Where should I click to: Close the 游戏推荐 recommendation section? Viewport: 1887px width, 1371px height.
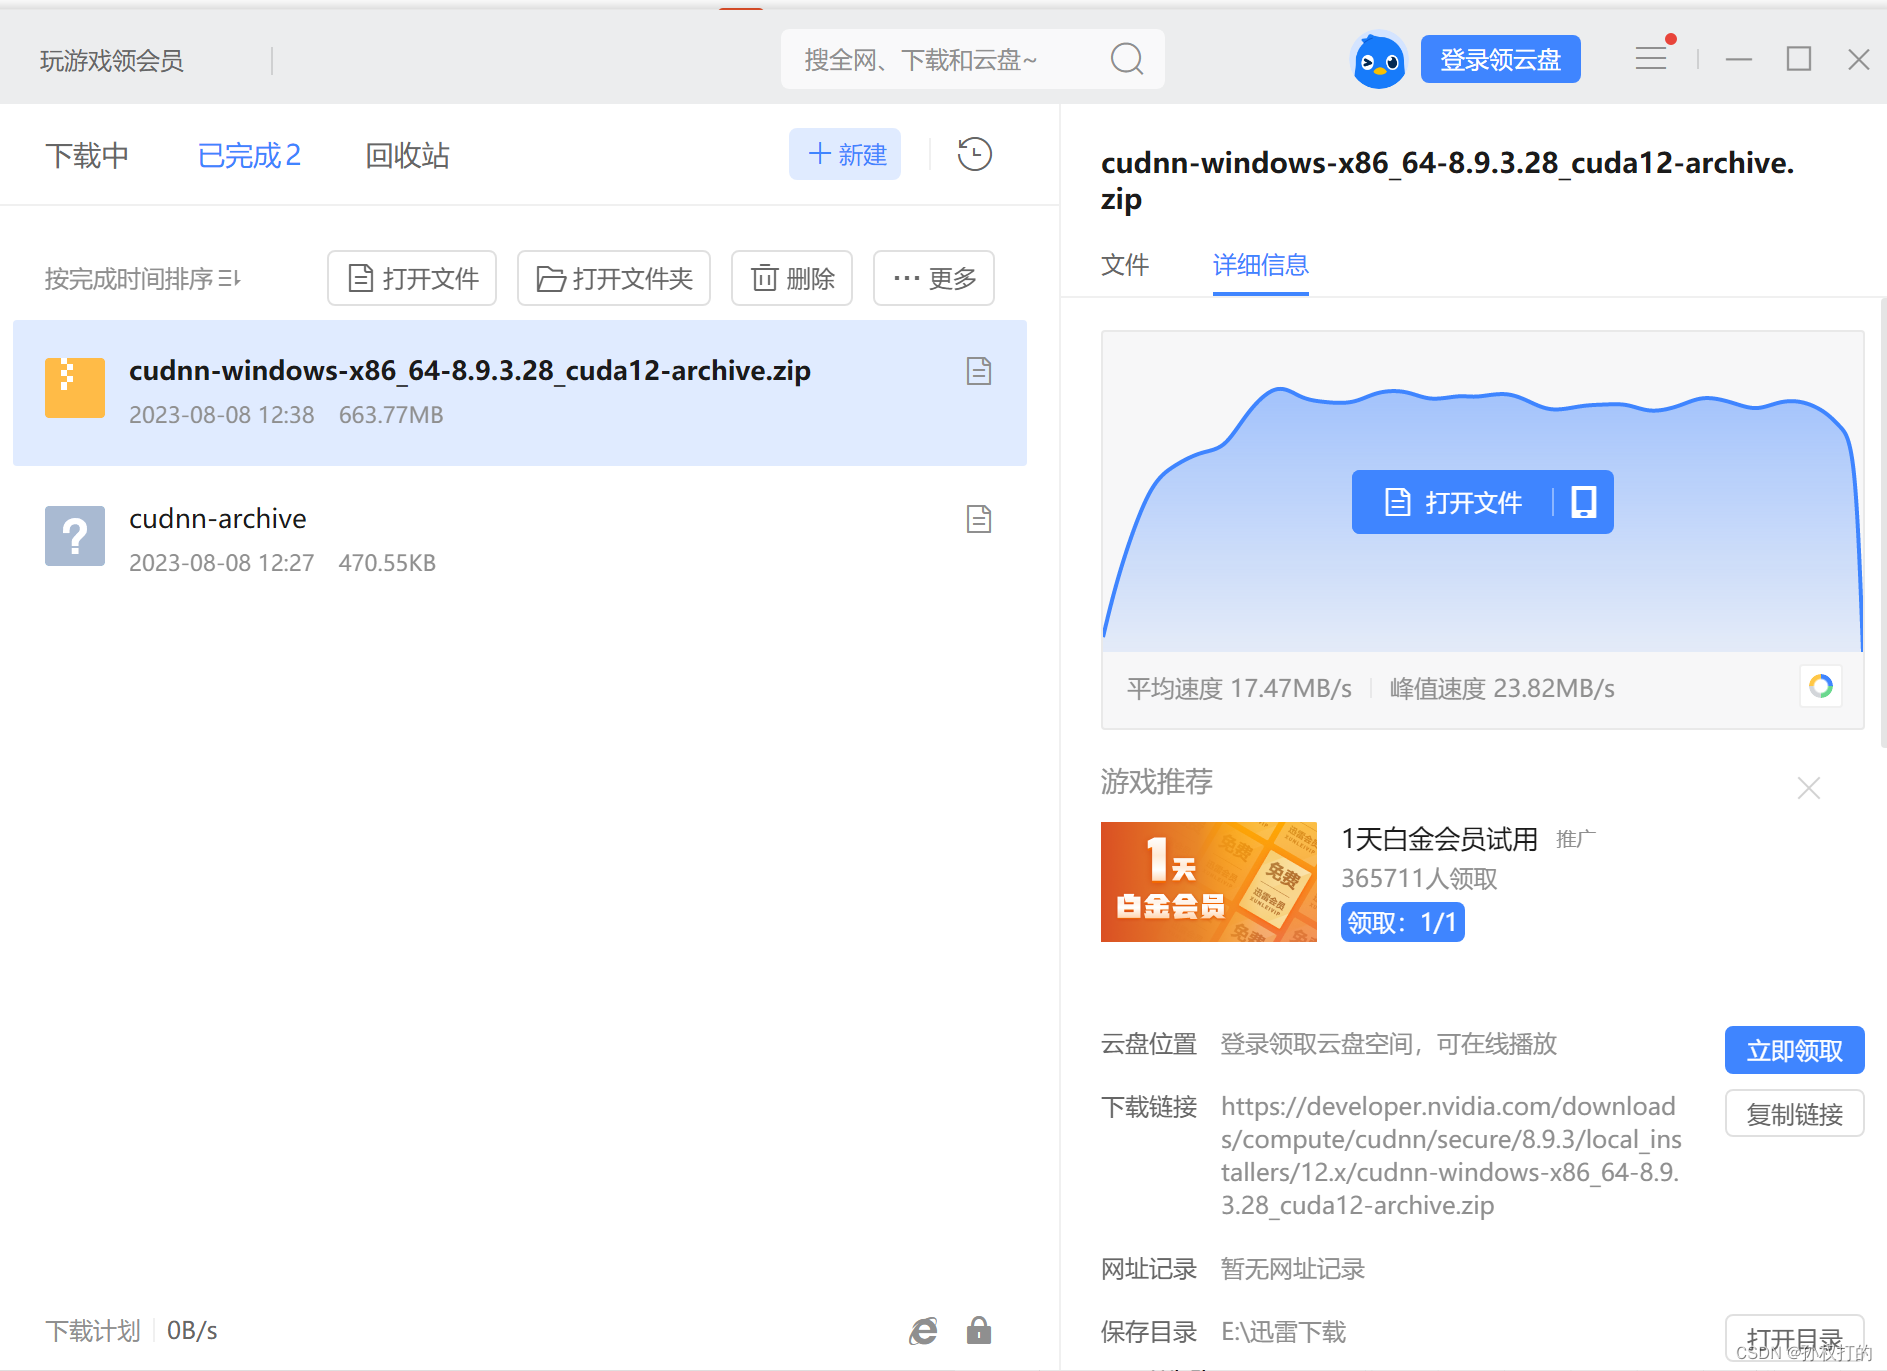click(x=1808, y=788)
